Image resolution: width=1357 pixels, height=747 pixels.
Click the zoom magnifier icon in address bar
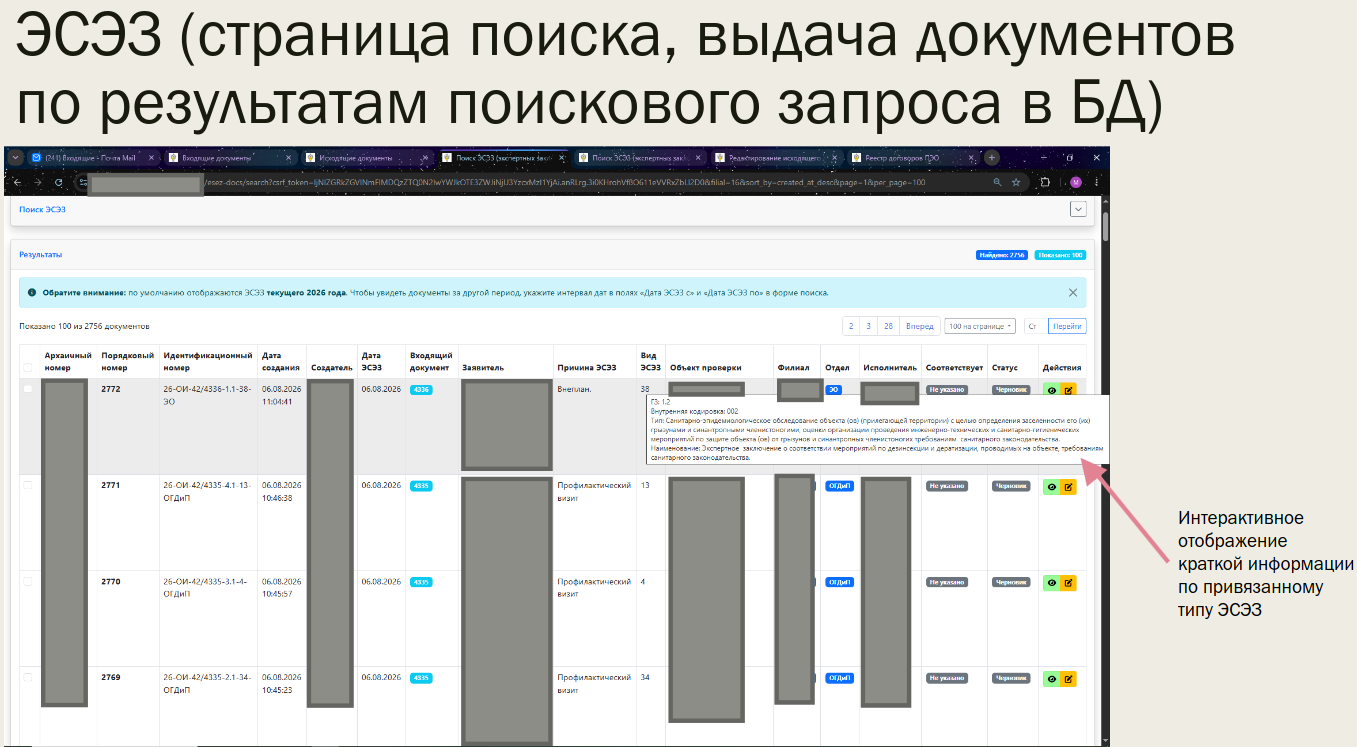pyautogui.click(x=997, y=183)
